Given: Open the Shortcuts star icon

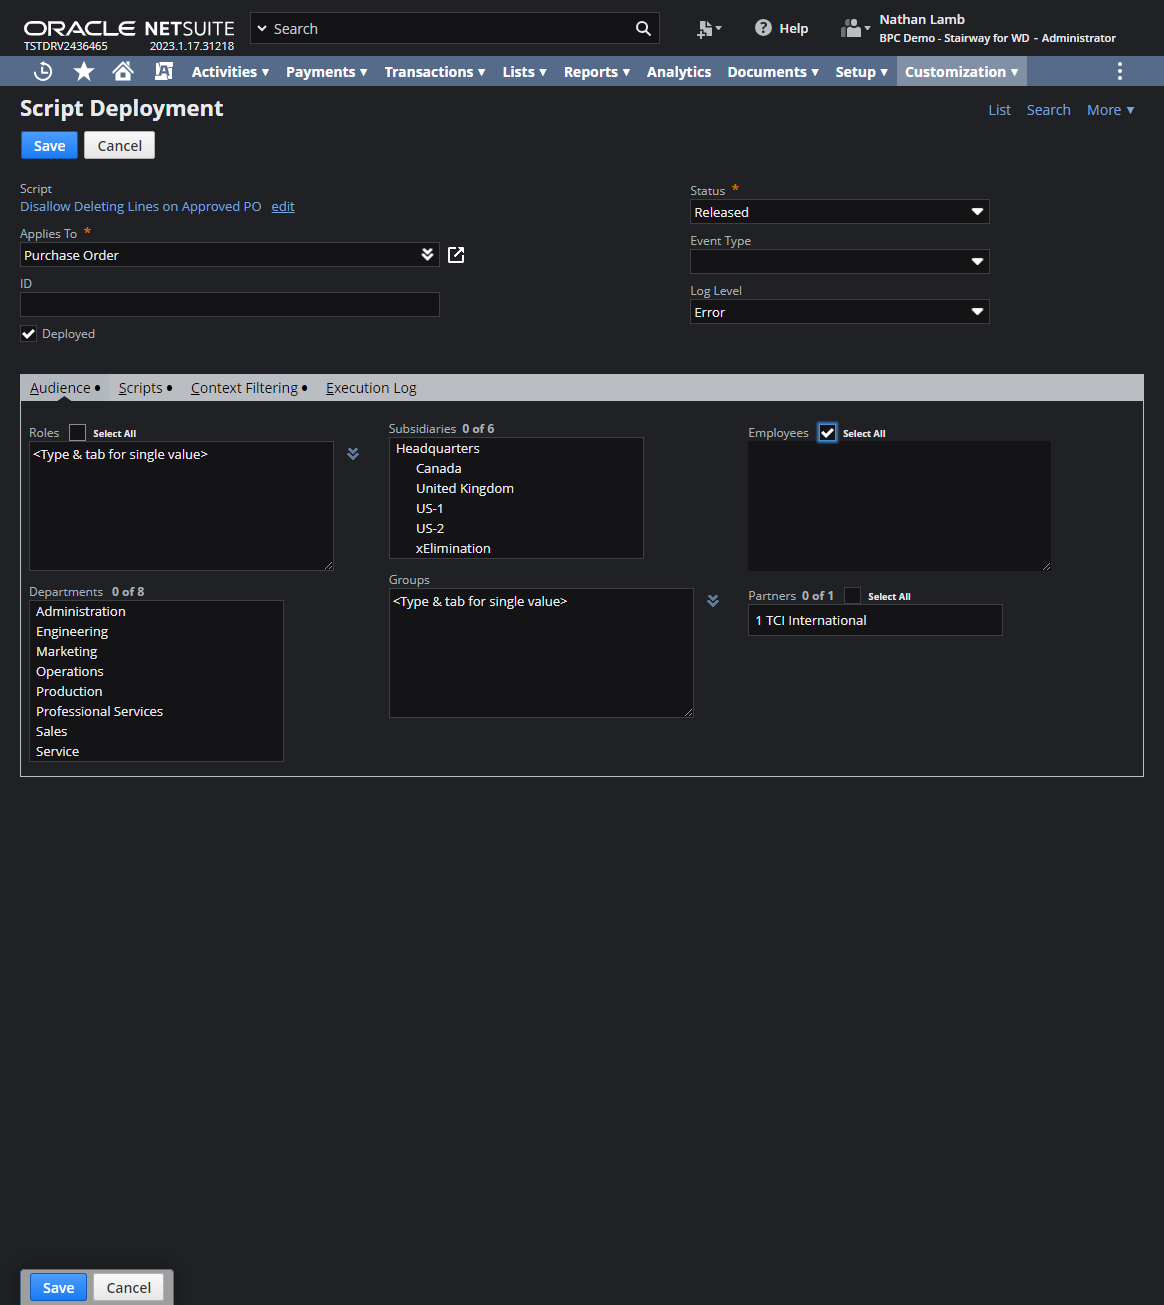Looking at the screenshot, I should [x=84, y=71].
